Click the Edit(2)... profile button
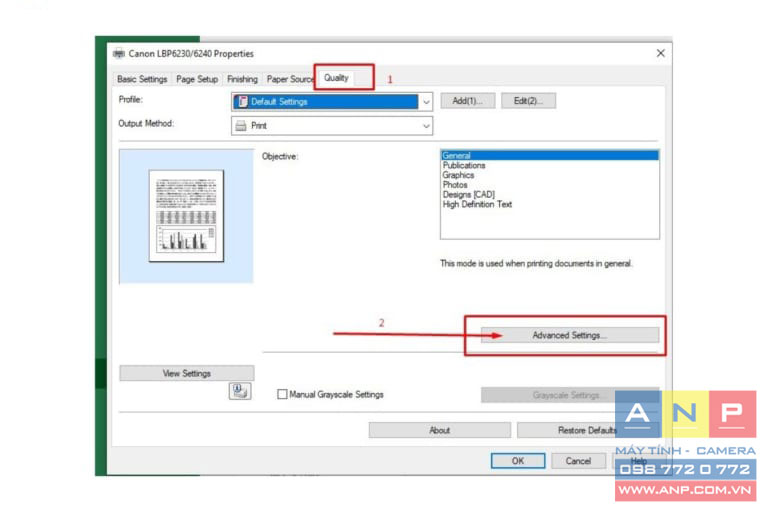Screen dimensions: 768x512 click(x=528, y=101)
